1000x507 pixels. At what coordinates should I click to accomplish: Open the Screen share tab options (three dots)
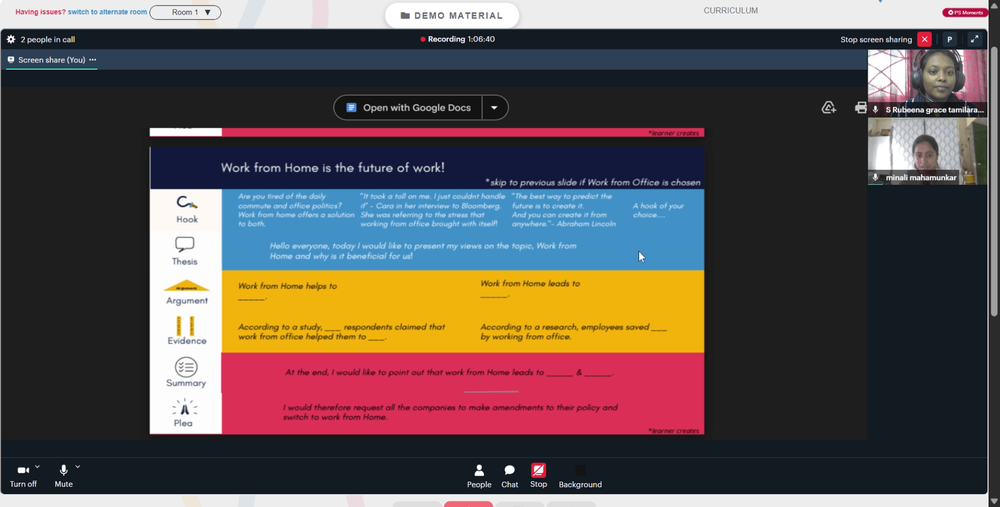click(93, 60)
